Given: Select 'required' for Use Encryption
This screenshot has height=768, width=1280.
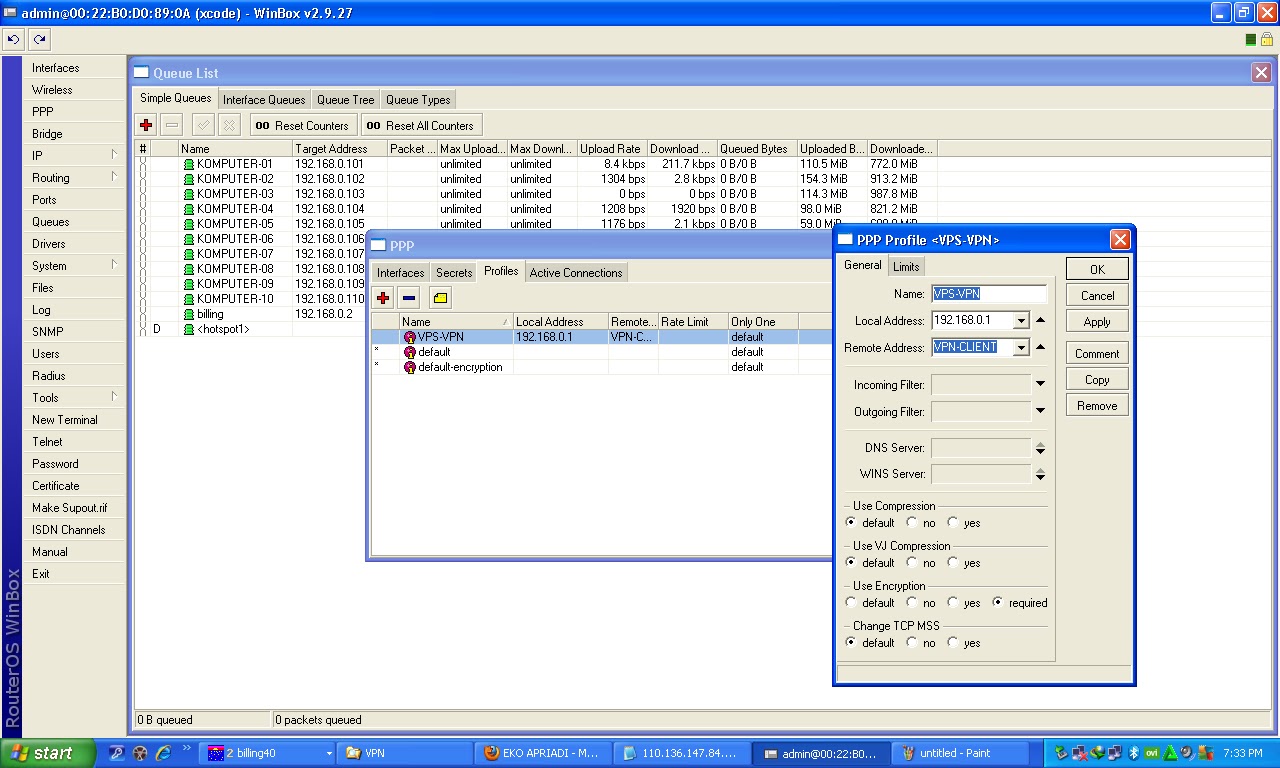Looking at the screenshot, I should coord(998,603).
